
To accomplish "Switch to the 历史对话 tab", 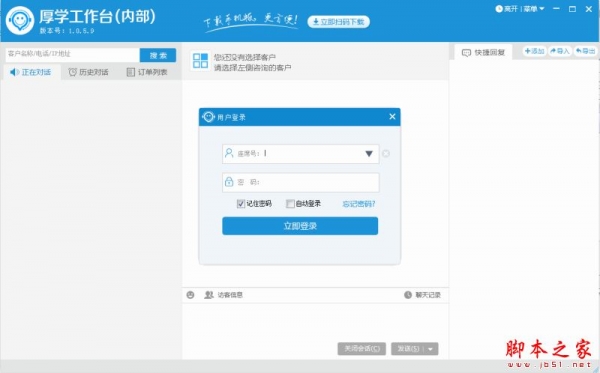I will (88, 72).
